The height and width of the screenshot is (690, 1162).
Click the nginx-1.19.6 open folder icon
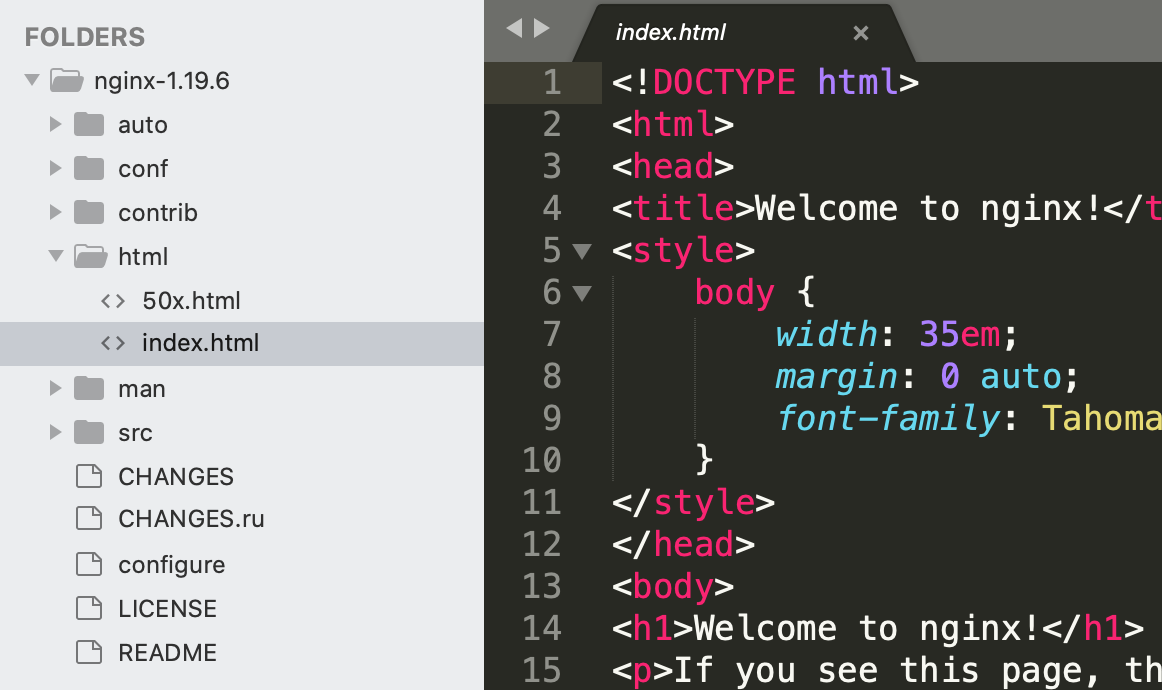(x=67, y=79)
